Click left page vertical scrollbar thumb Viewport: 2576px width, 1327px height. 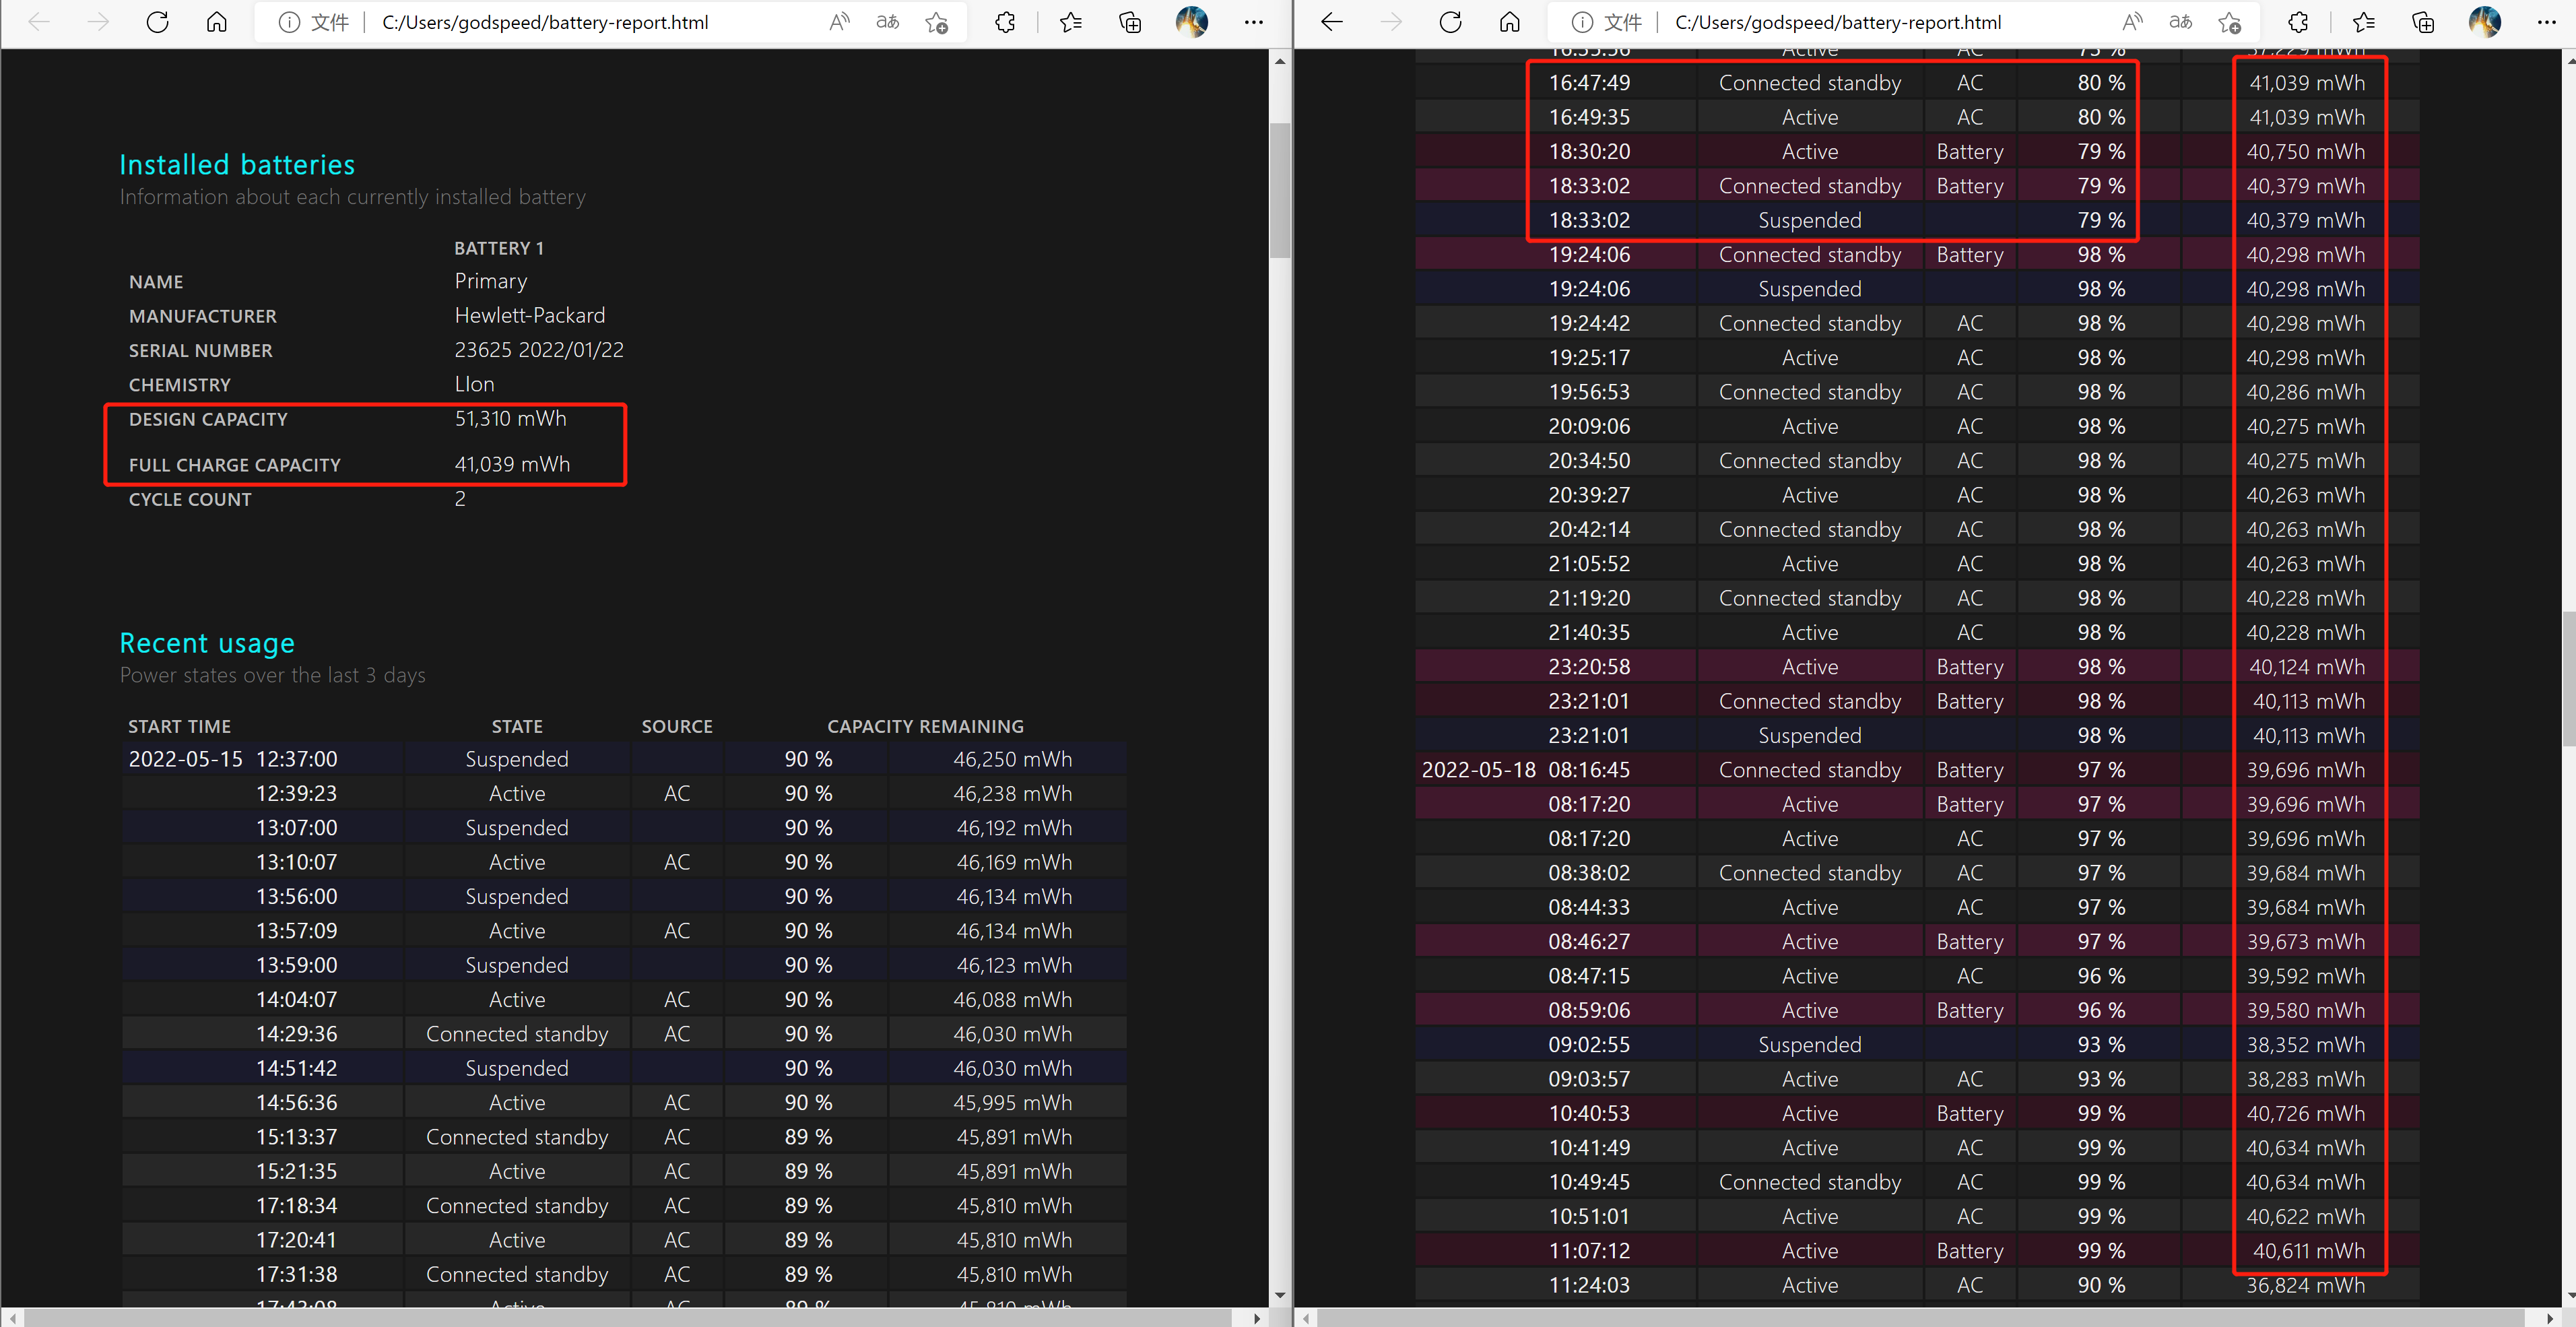tap(1279, 190)
